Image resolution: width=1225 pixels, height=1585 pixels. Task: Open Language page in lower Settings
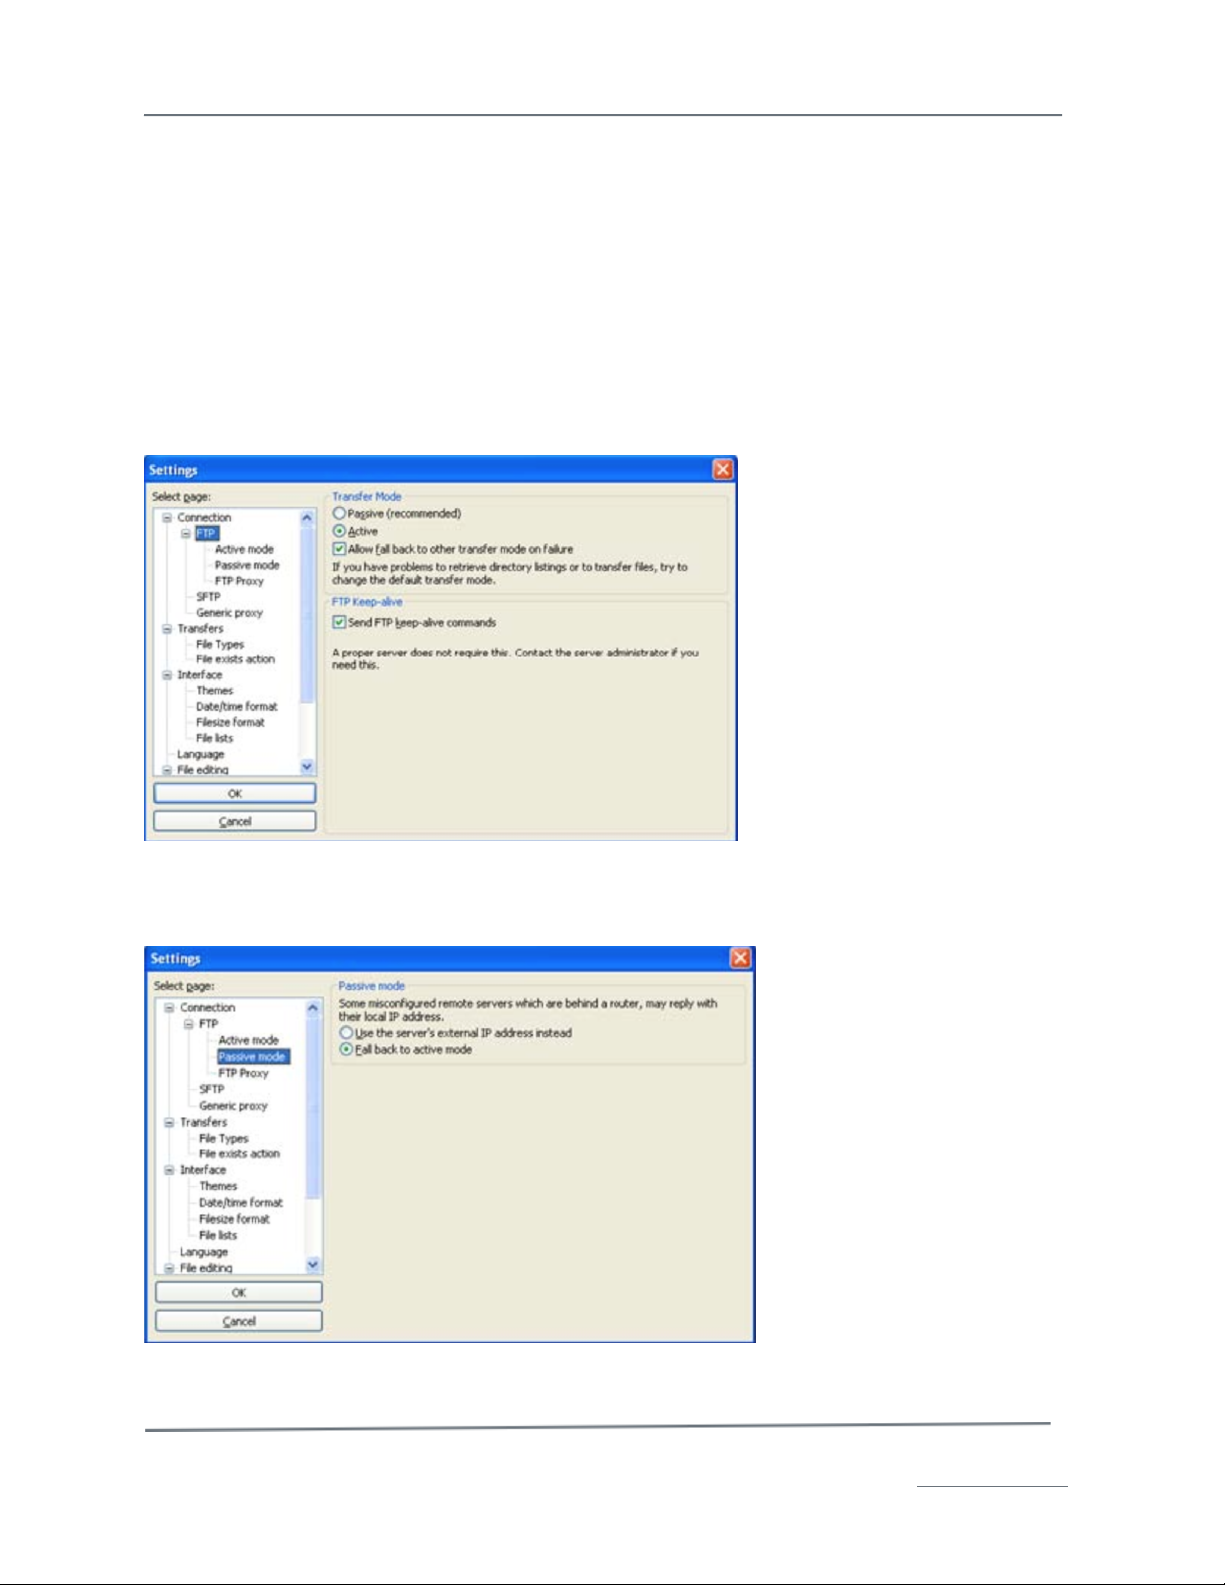204,1252
